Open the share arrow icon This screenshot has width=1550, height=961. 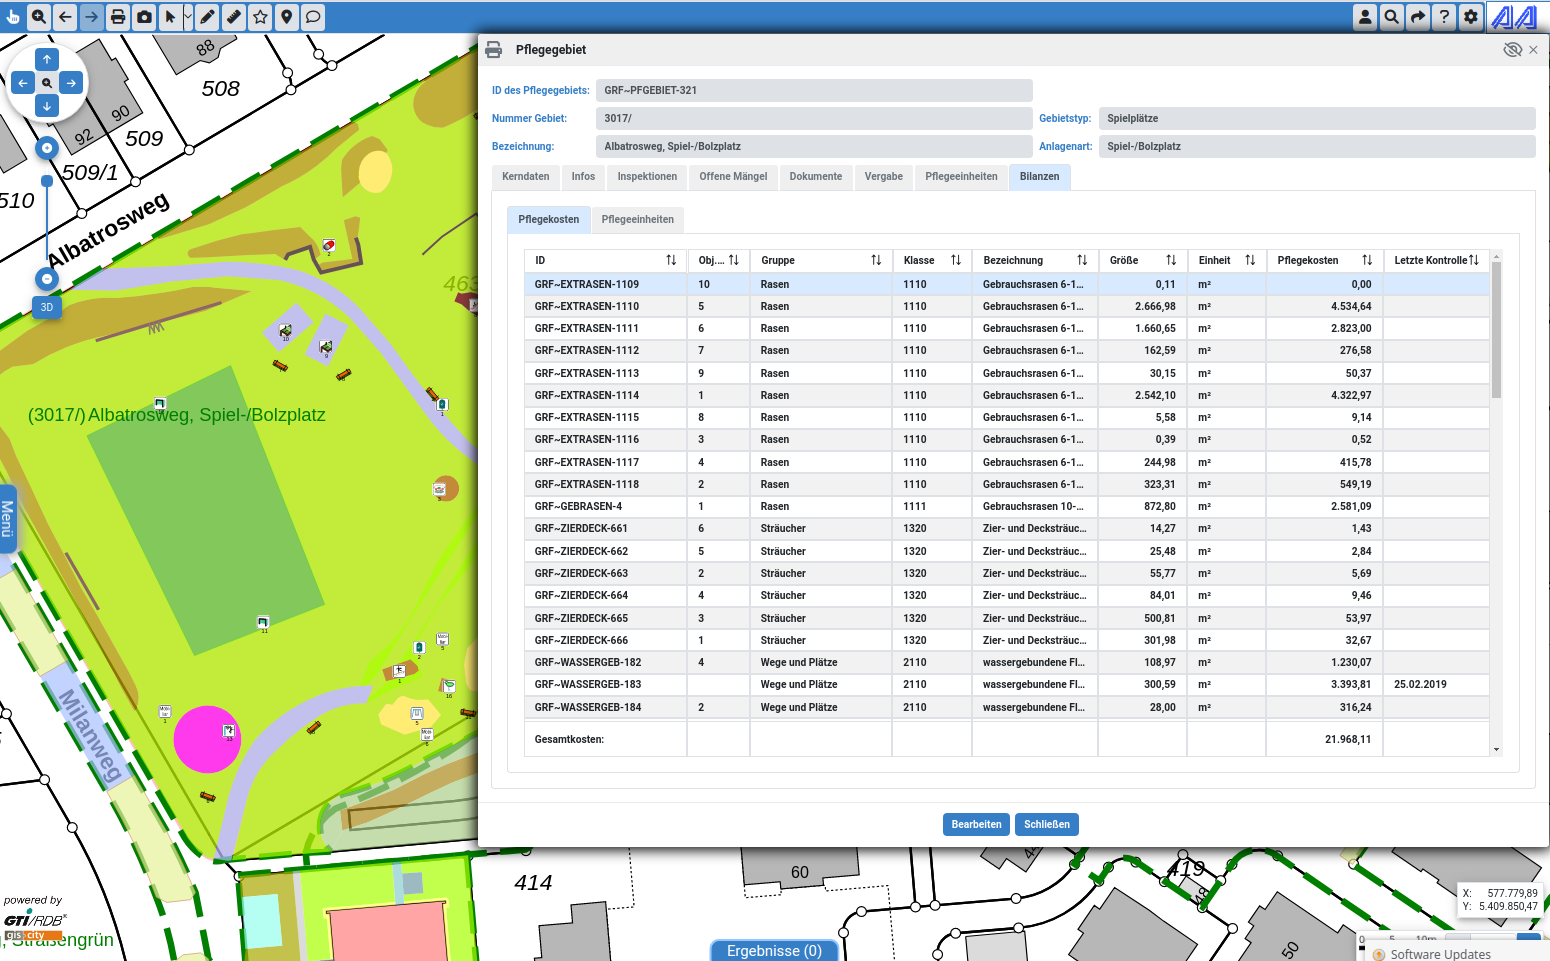pyautogui.click(x=1418, y=17)
